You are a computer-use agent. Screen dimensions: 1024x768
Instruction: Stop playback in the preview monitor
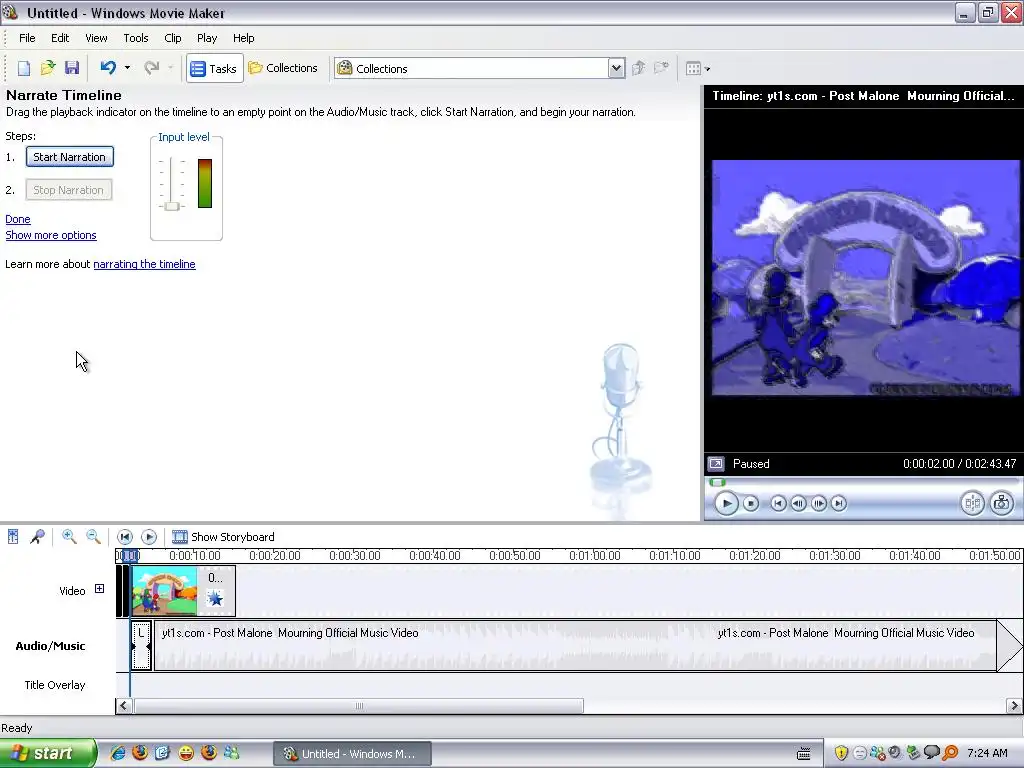(751, 504)
